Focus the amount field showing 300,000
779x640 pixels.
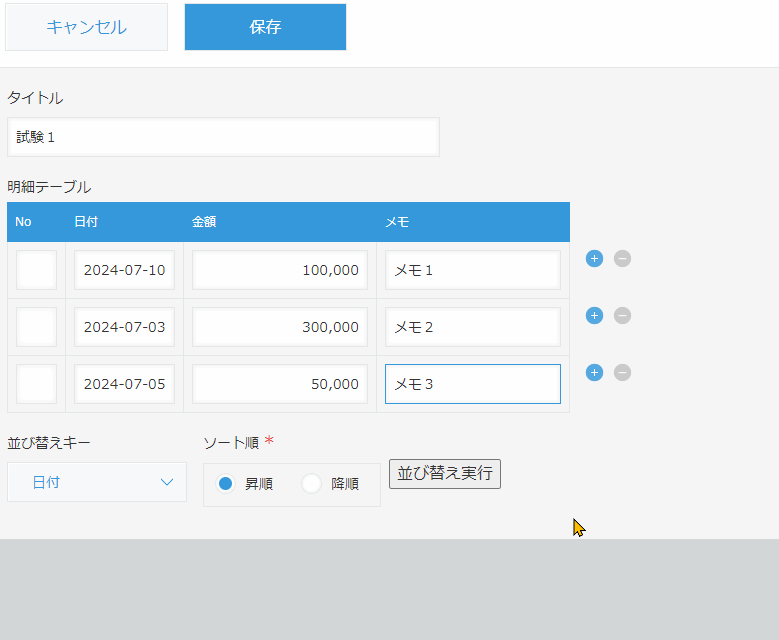coord(280,327)
